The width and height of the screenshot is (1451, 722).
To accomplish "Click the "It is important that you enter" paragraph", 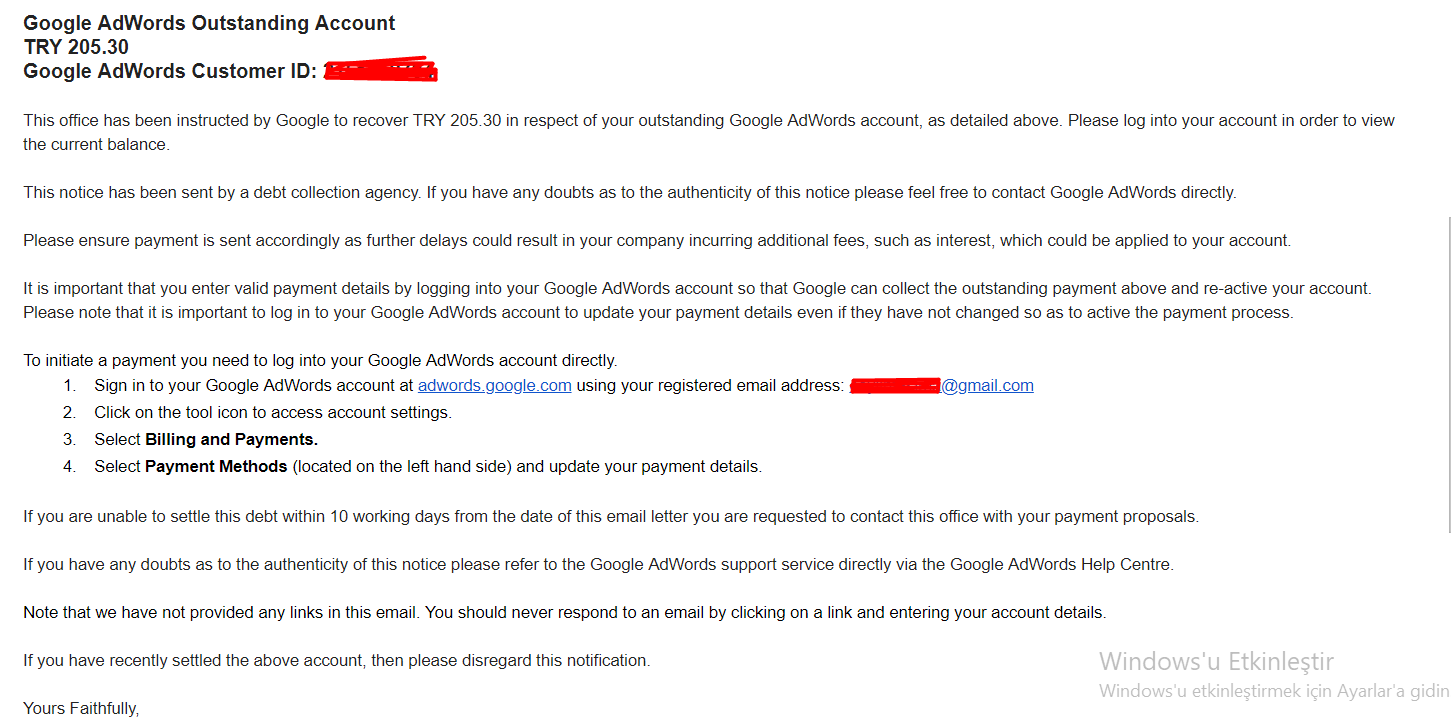I will point(697,289).
